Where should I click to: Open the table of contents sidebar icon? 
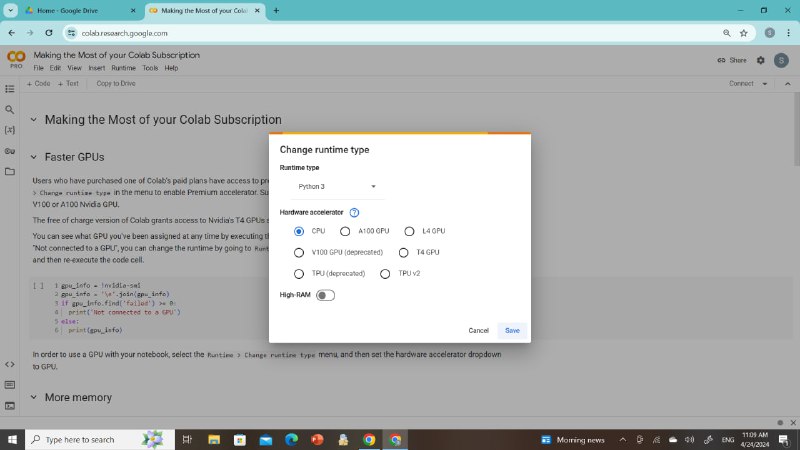point(10,89)
